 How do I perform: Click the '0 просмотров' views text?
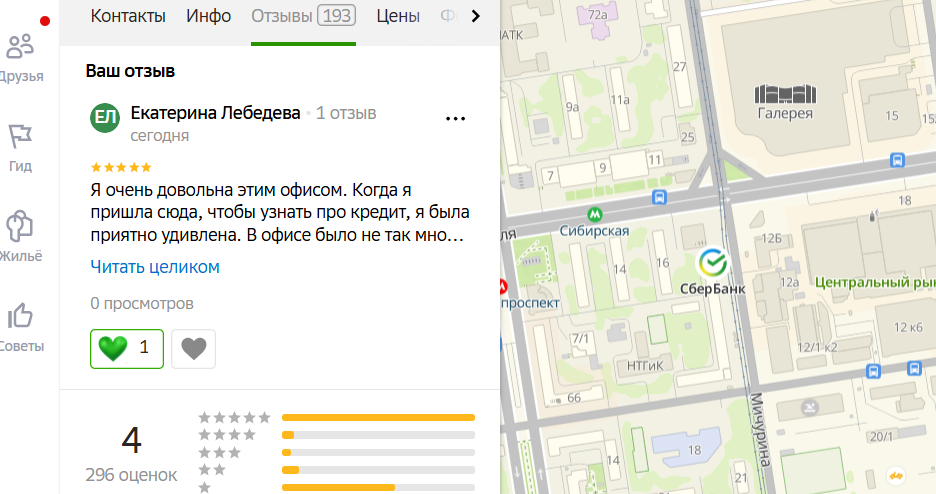(142, 303)
